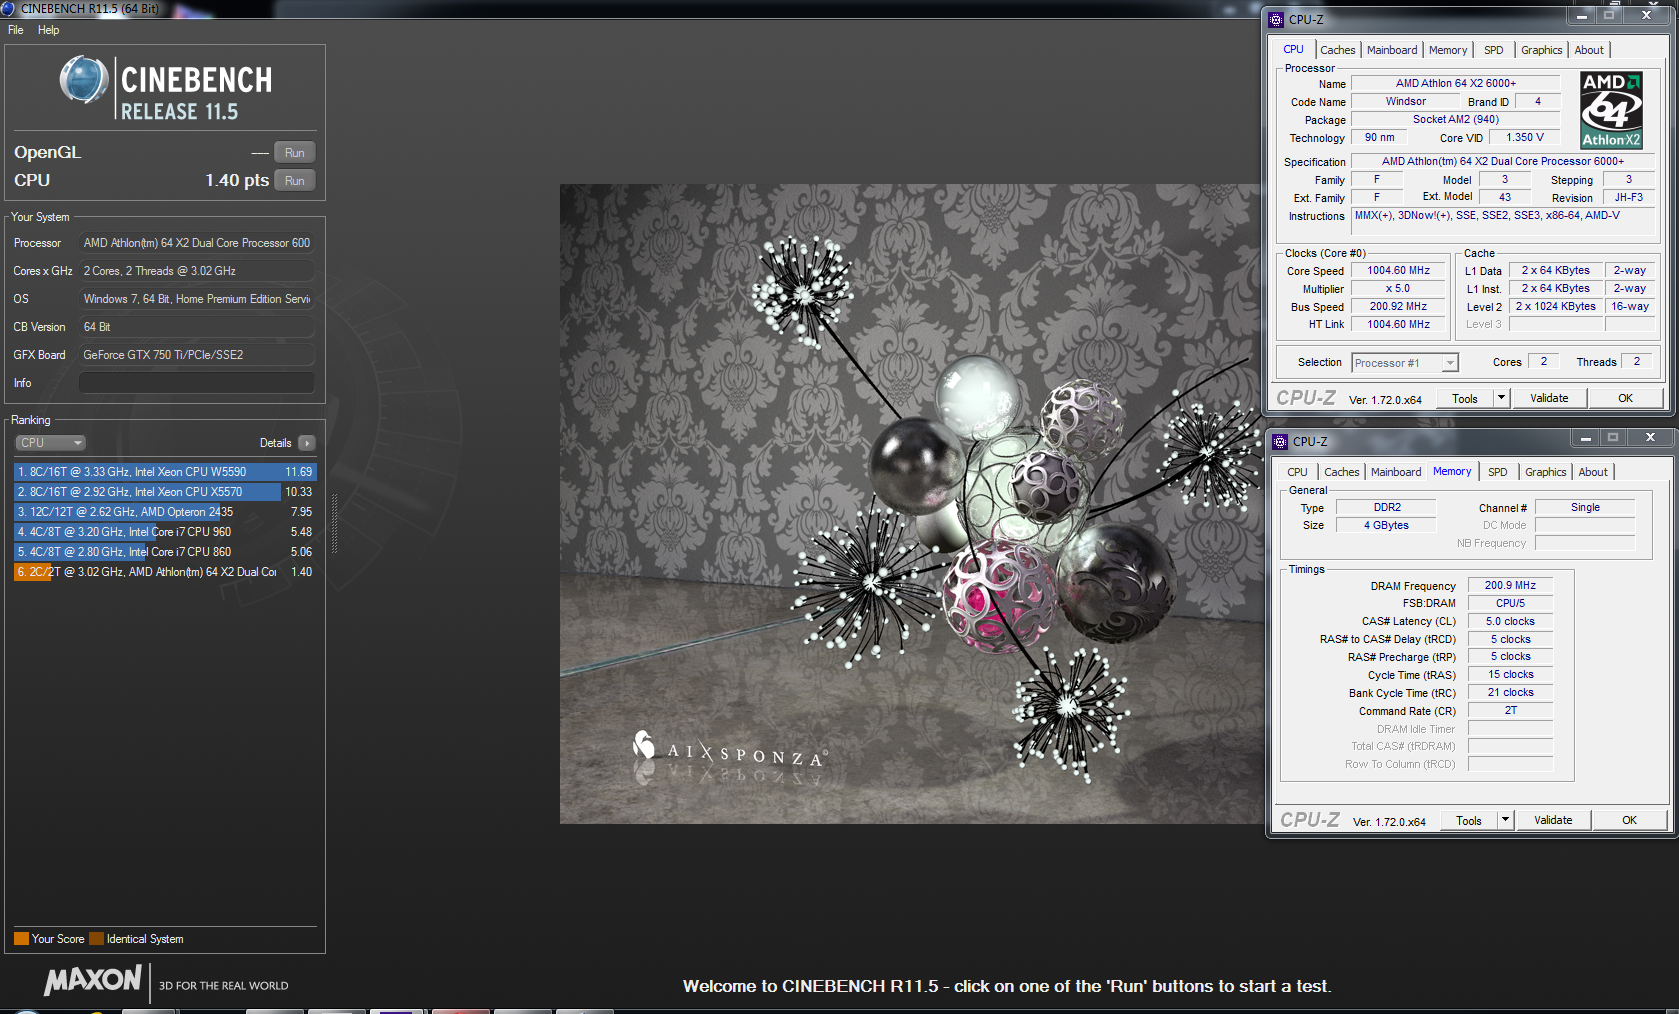Click the CPU-Z icon in the top window title bar

[x=1276, y=19]
